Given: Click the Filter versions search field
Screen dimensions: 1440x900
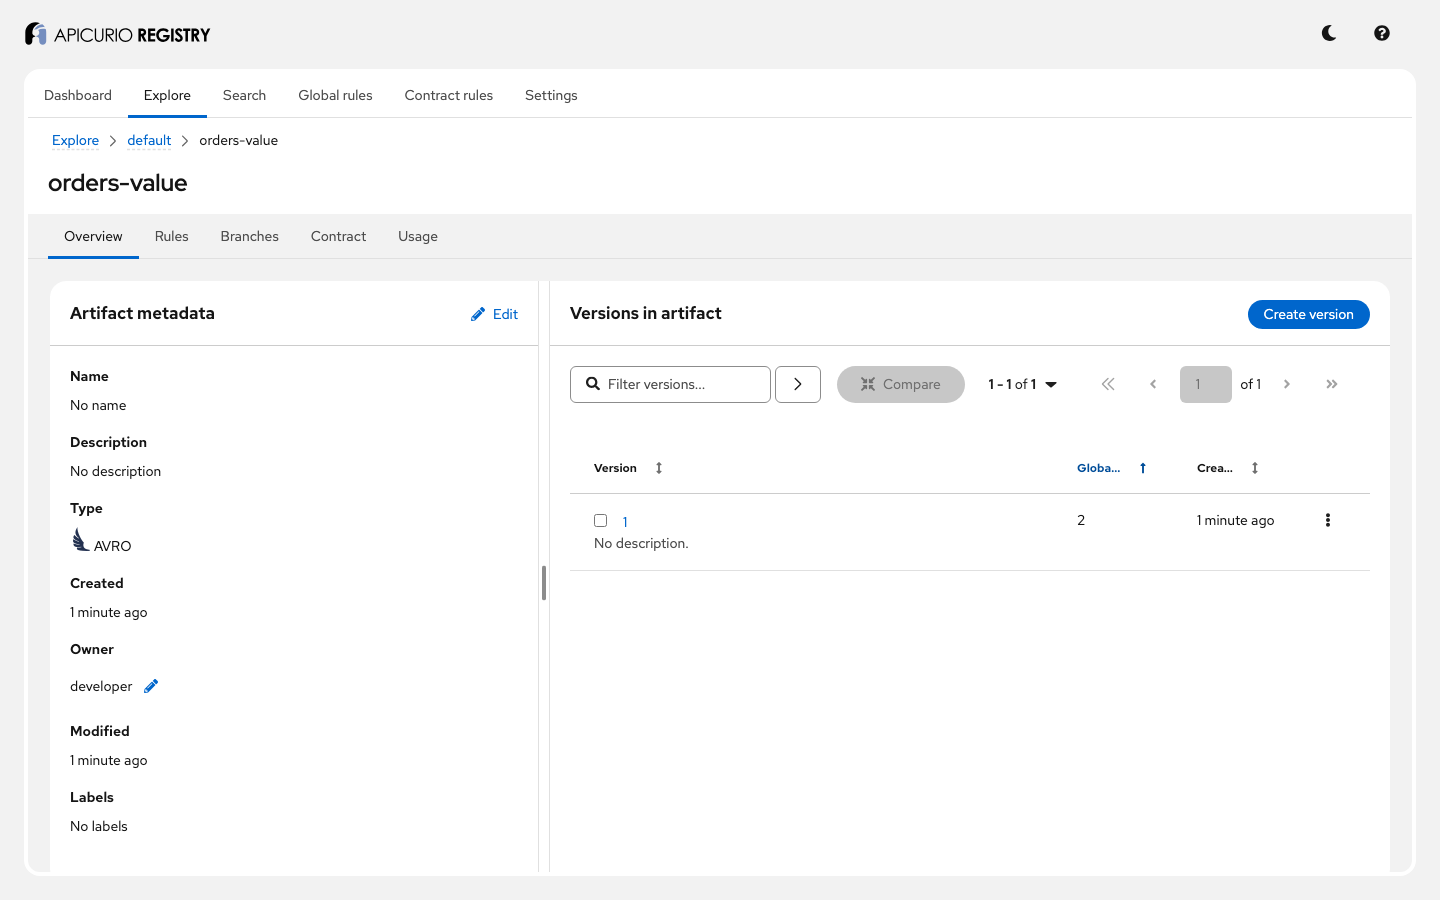Looking at the screenshot, I should [670, 384].
